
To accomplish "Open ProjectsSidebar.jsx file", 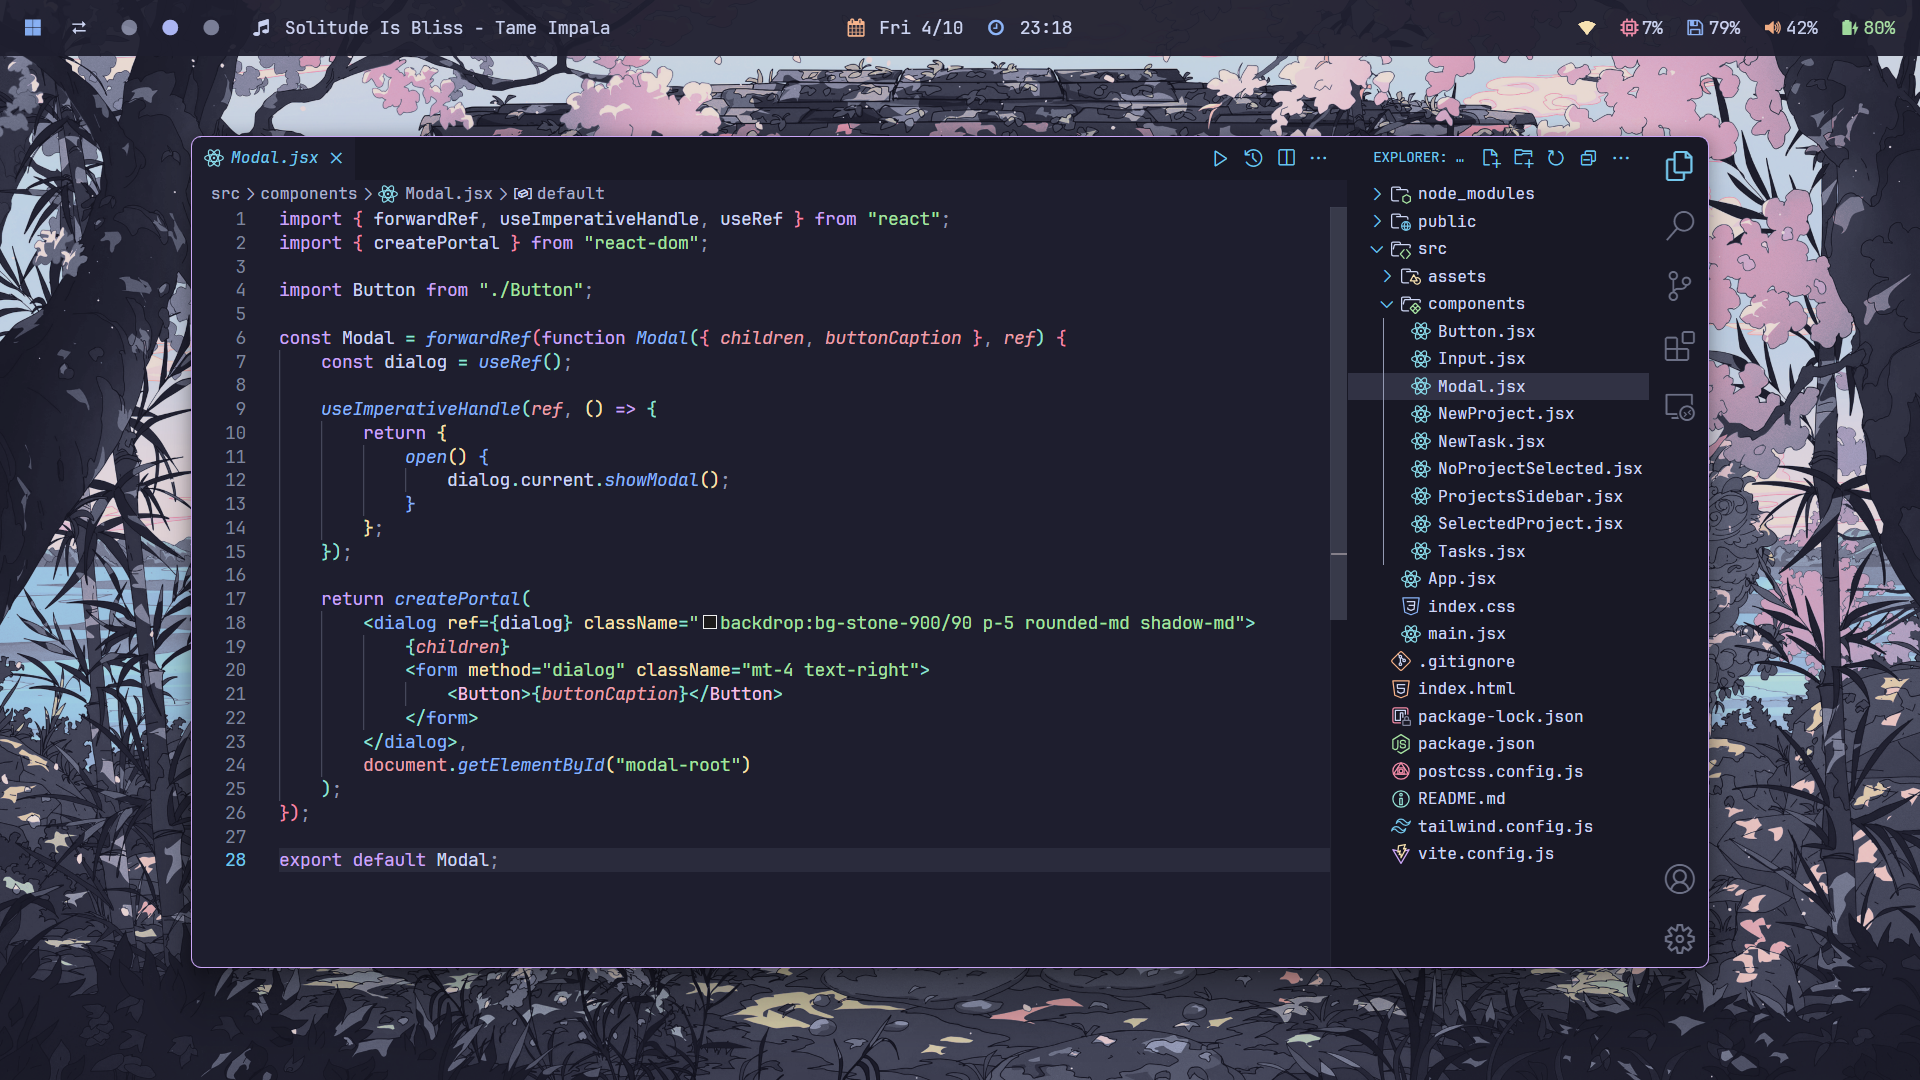I will coord(1498,497).
